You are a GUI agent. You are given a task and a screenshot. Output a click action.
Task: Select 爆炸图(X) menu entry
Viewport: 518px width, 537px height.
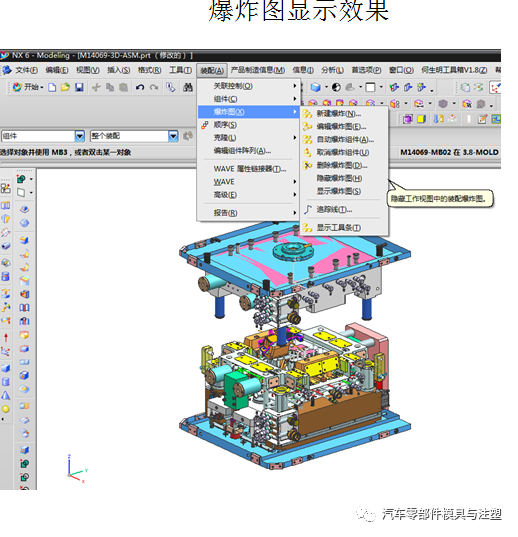(249, 112)
